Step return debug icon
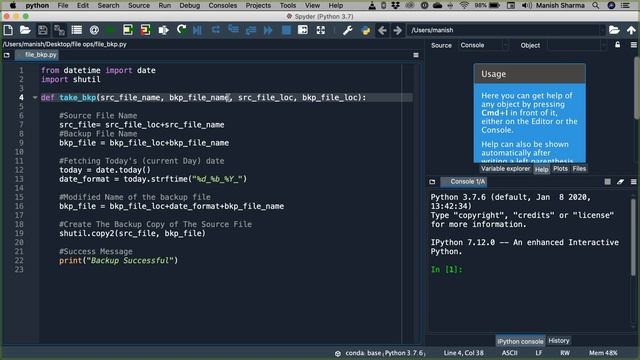The height and width of the screenshot is (360, 640). click(x=251, y=30)
